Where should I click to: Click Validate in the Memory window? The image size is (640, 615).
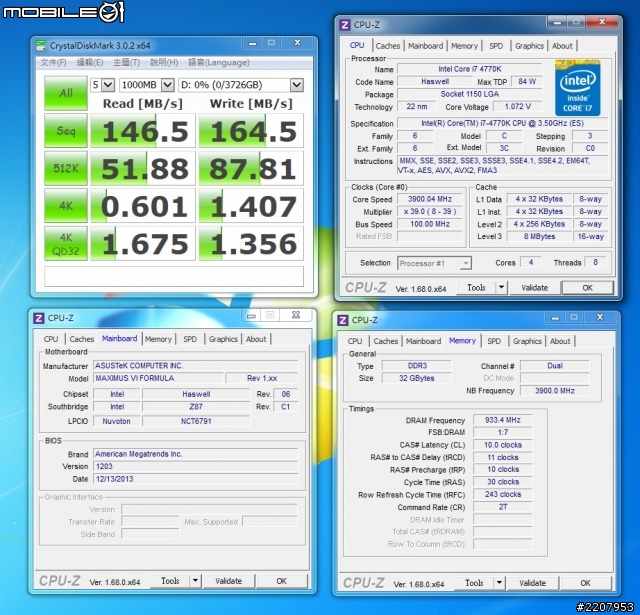(x=532, y=583)
